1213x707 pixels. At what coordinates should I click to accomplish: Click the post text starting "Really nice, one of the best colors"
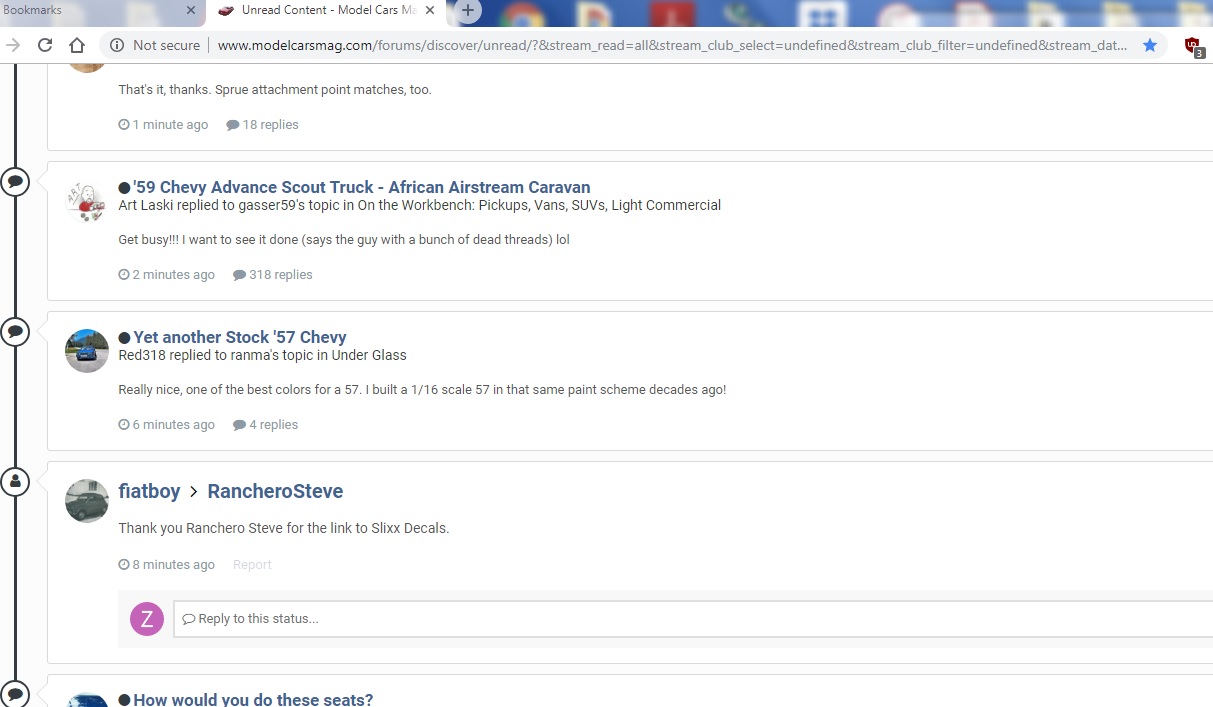tap(422, 390)
